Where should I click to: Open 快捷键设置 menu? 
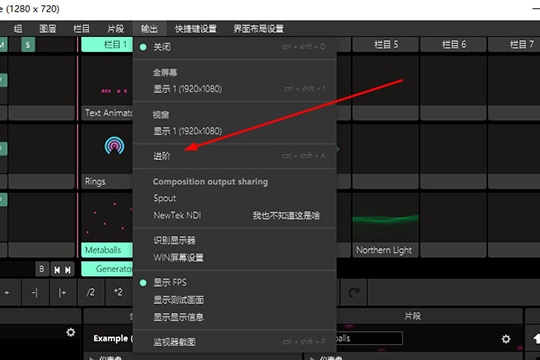click(x=196, y=29)
